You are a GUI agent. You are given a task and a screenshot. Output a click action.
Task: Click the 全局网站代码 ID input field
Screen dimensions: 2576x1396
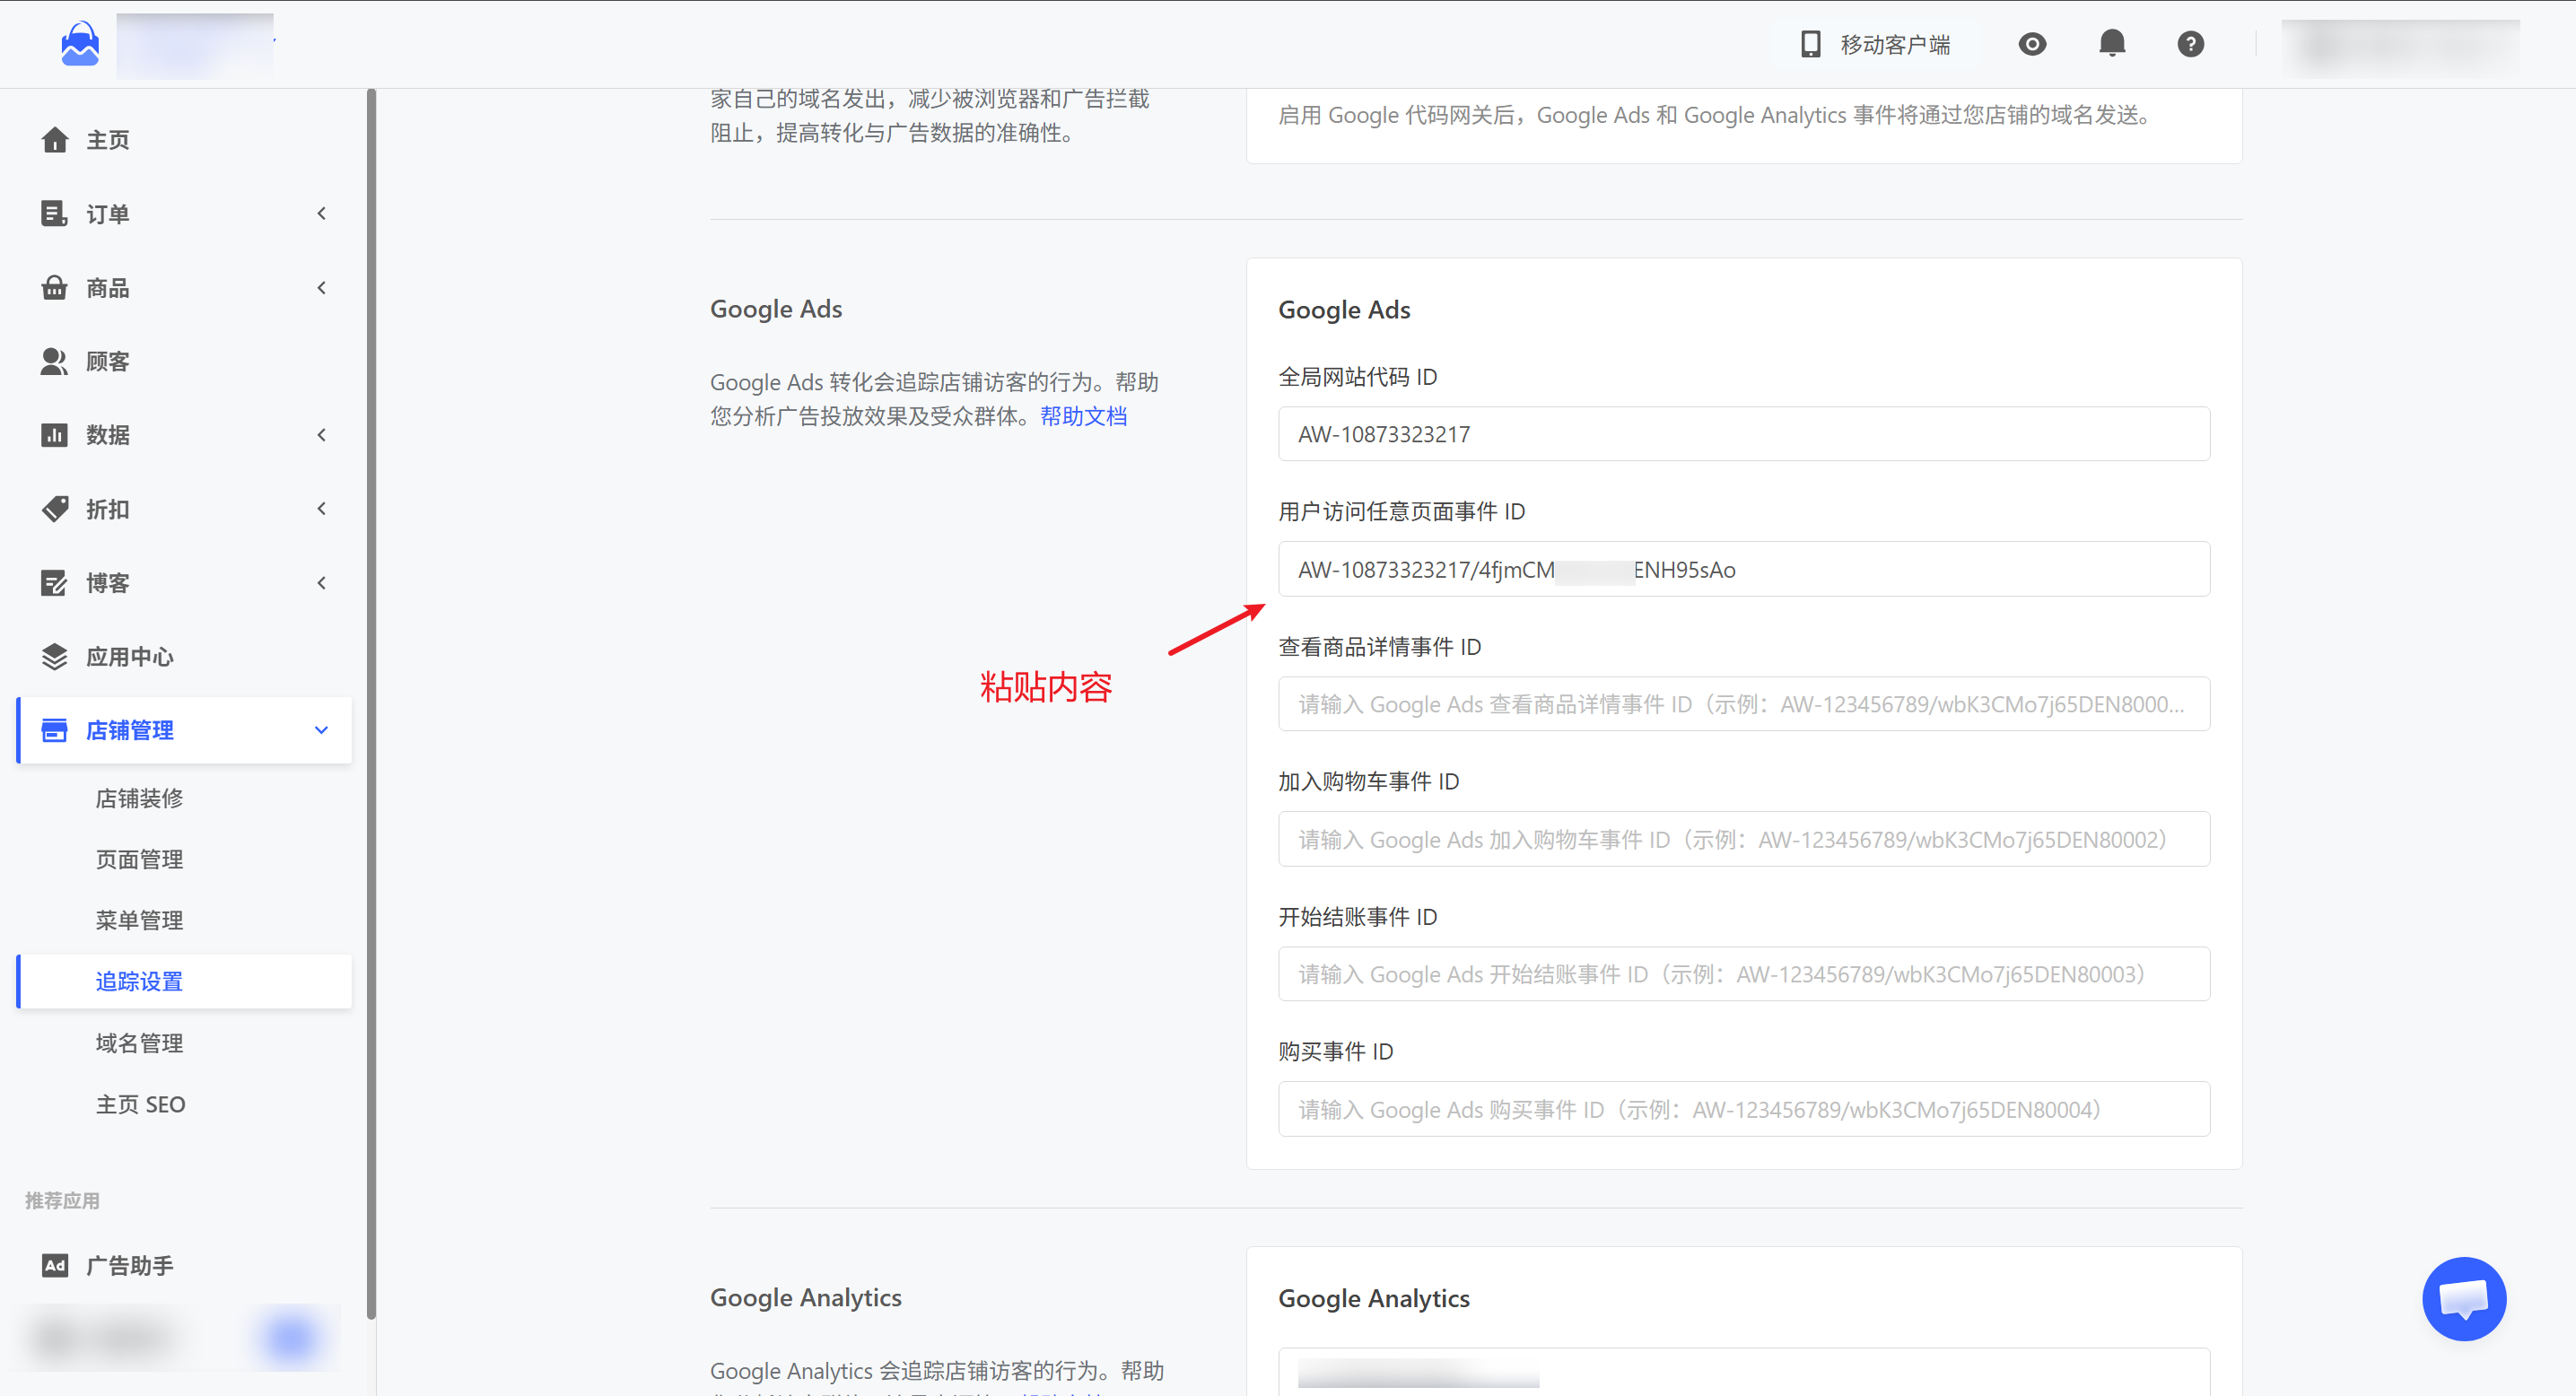pos(1744,434)
